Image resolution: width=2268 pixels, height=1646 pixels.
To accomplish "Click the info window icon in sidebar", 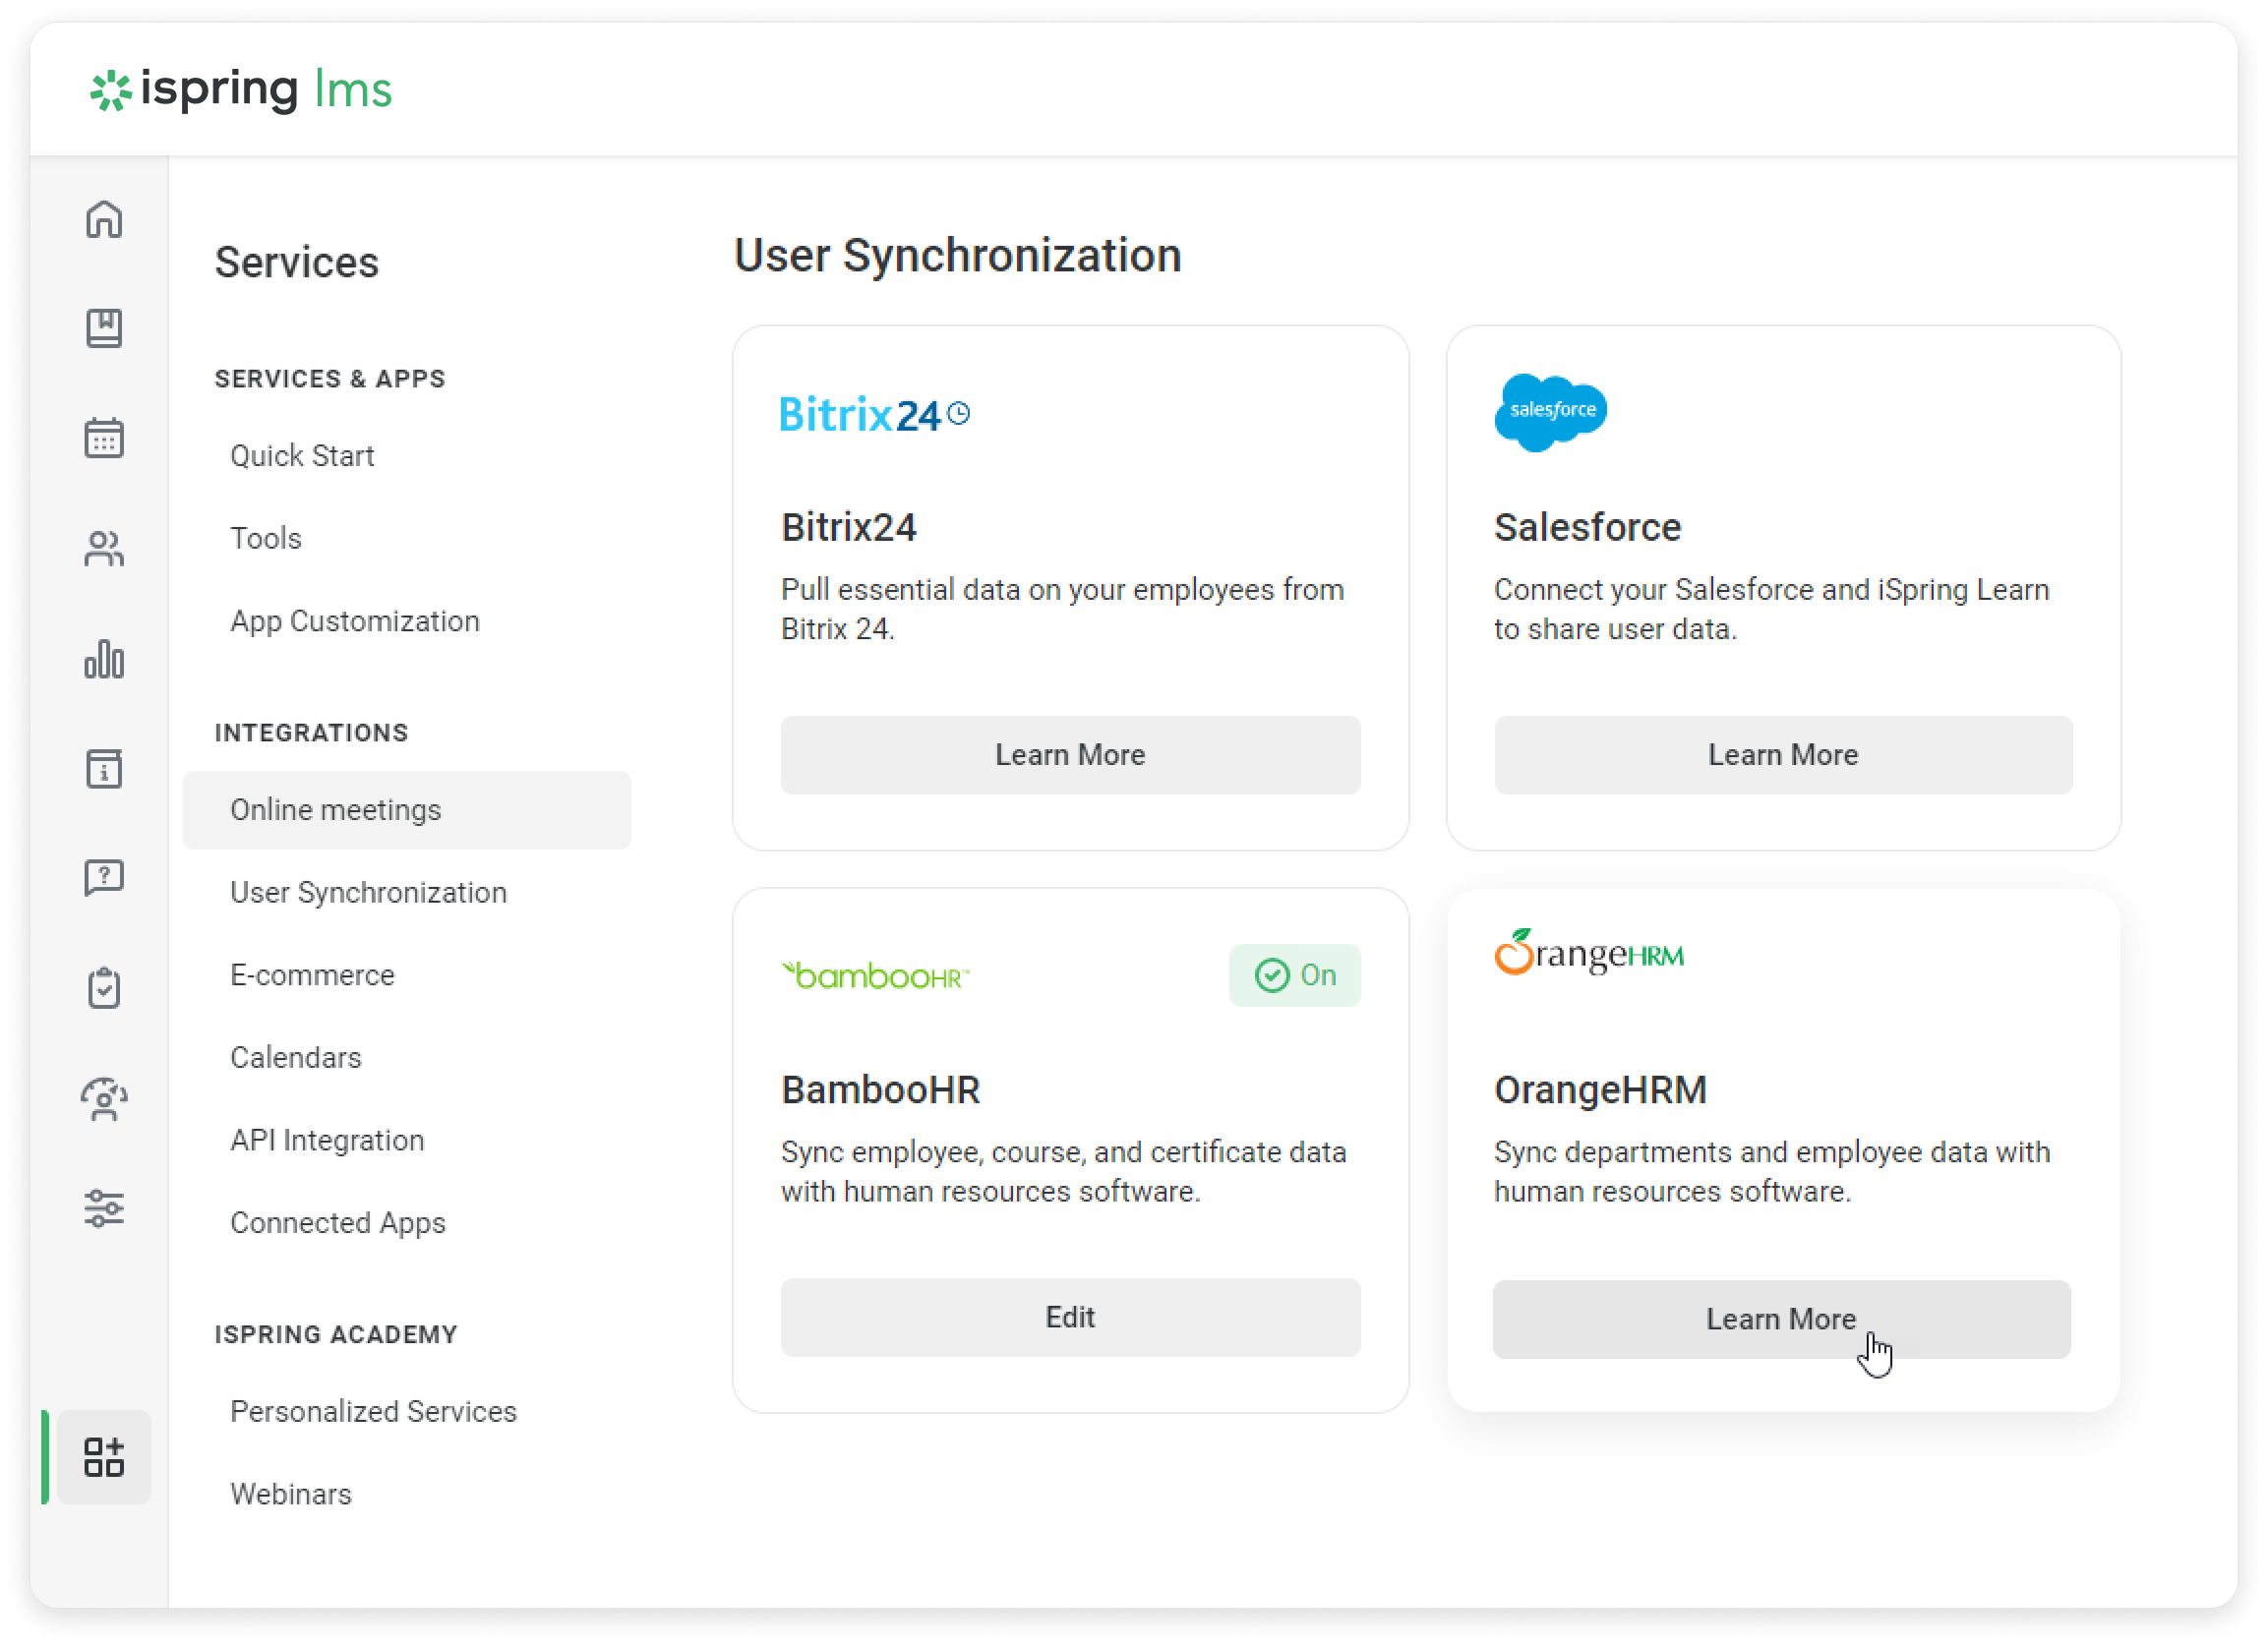I will click(104, 769).
